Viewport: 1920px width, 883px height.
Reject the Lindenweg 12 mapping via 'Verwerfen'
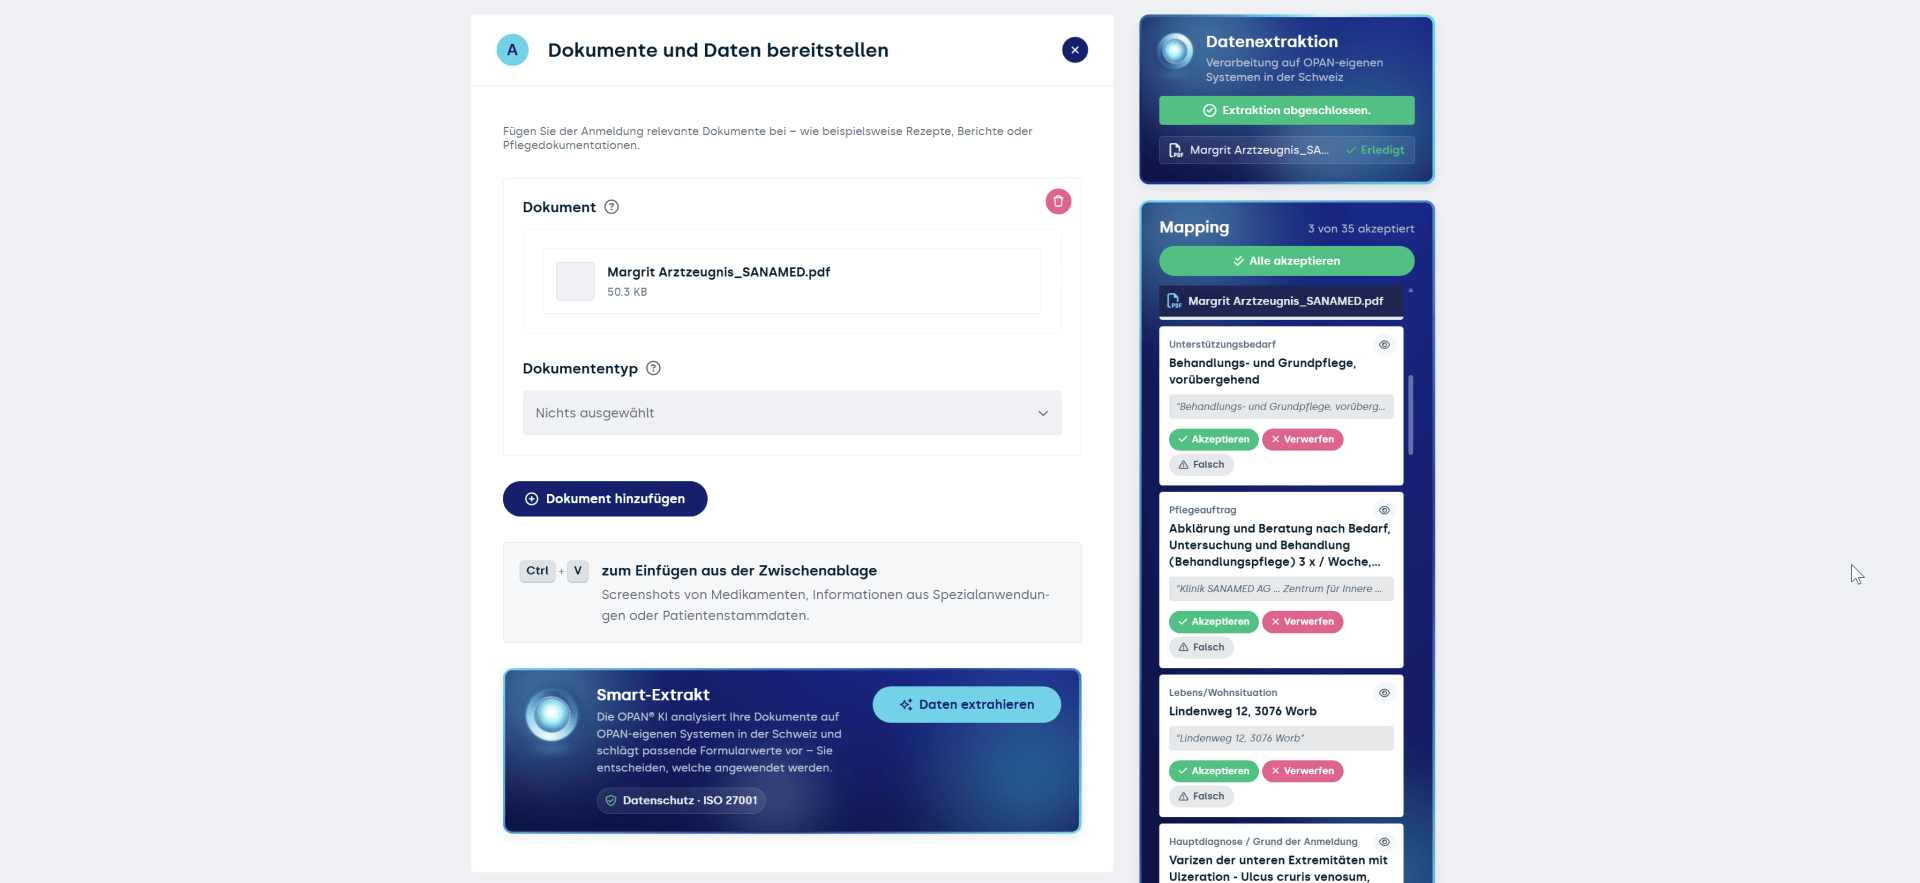click(x=1302, y=771)
